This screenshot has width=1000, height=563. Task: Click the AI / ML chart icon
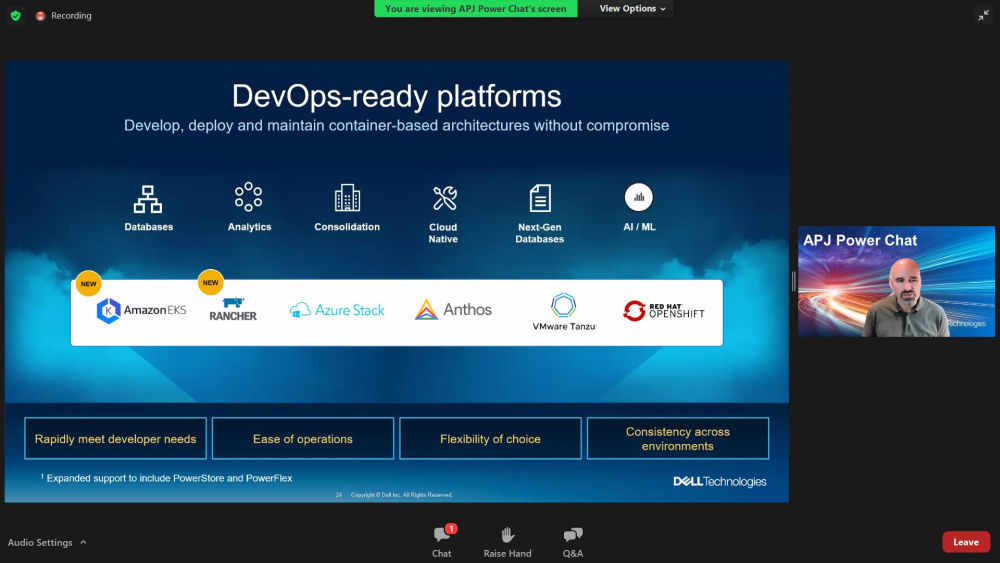pyautogui.click(x=638, y=198)
